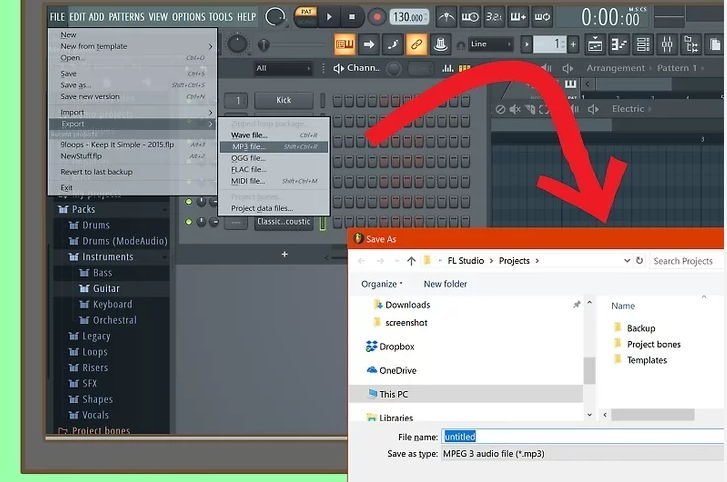Open the All channel filter dropdown
This screenshot has height=482, width=727.
point(283,69)
